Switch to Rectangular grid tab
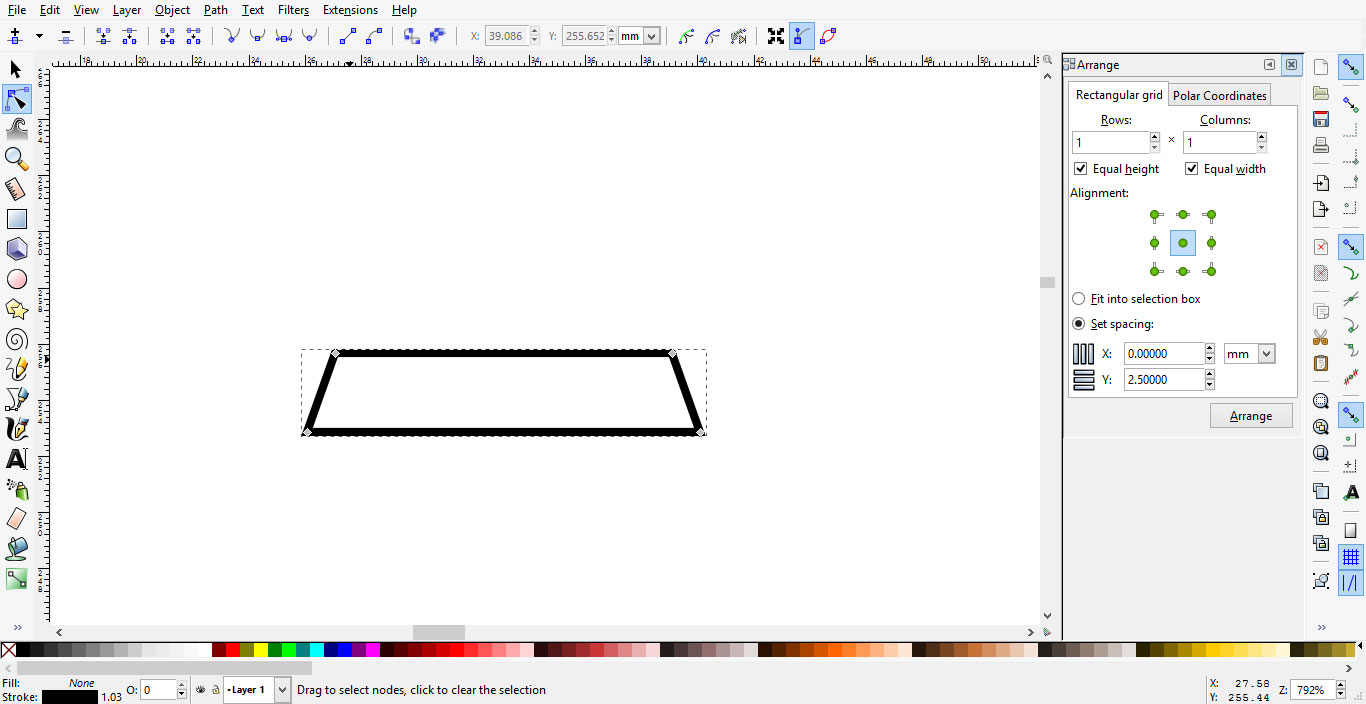1366x704 pixels. point(1119,95)
